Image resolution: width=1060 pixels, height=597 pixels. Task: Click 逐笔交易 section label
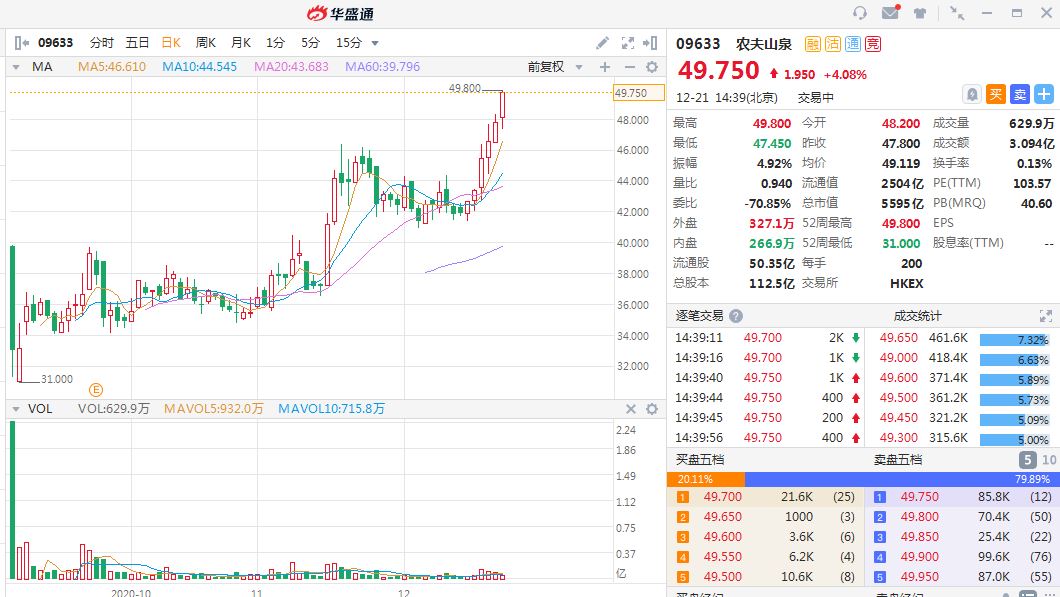click(x=699, y=316)
